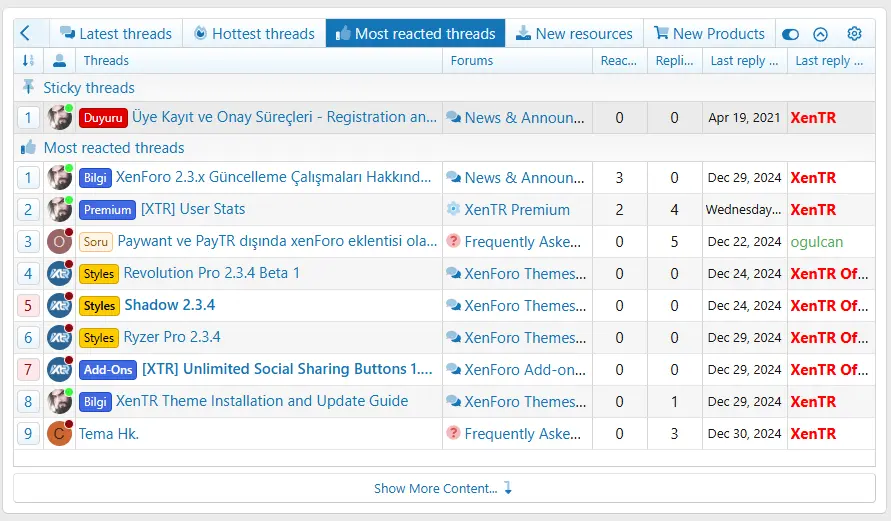Screen dimensions: 891x521
Task: Click the back arrow chevron in tab bar
Action: 25,33
